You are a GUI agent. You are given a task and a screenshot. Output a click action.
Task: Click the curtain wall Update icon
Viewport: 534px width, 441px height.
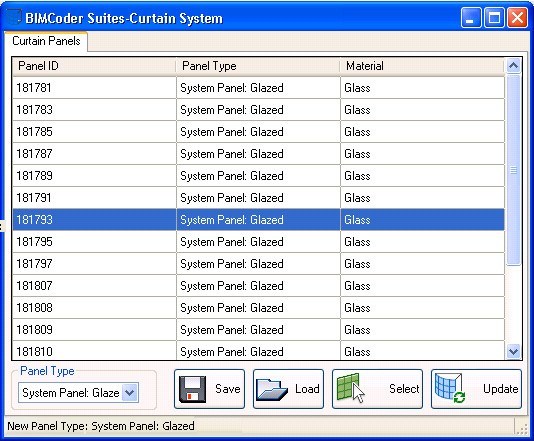tap(450, 388)
